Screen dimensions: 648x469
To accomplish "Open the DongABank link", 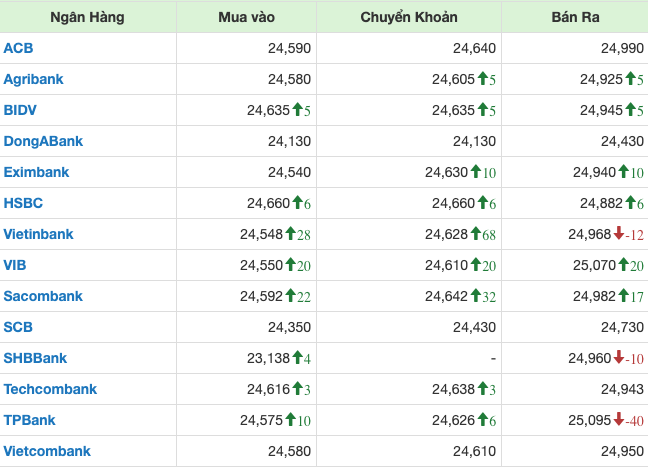I will tap(43, 141).
